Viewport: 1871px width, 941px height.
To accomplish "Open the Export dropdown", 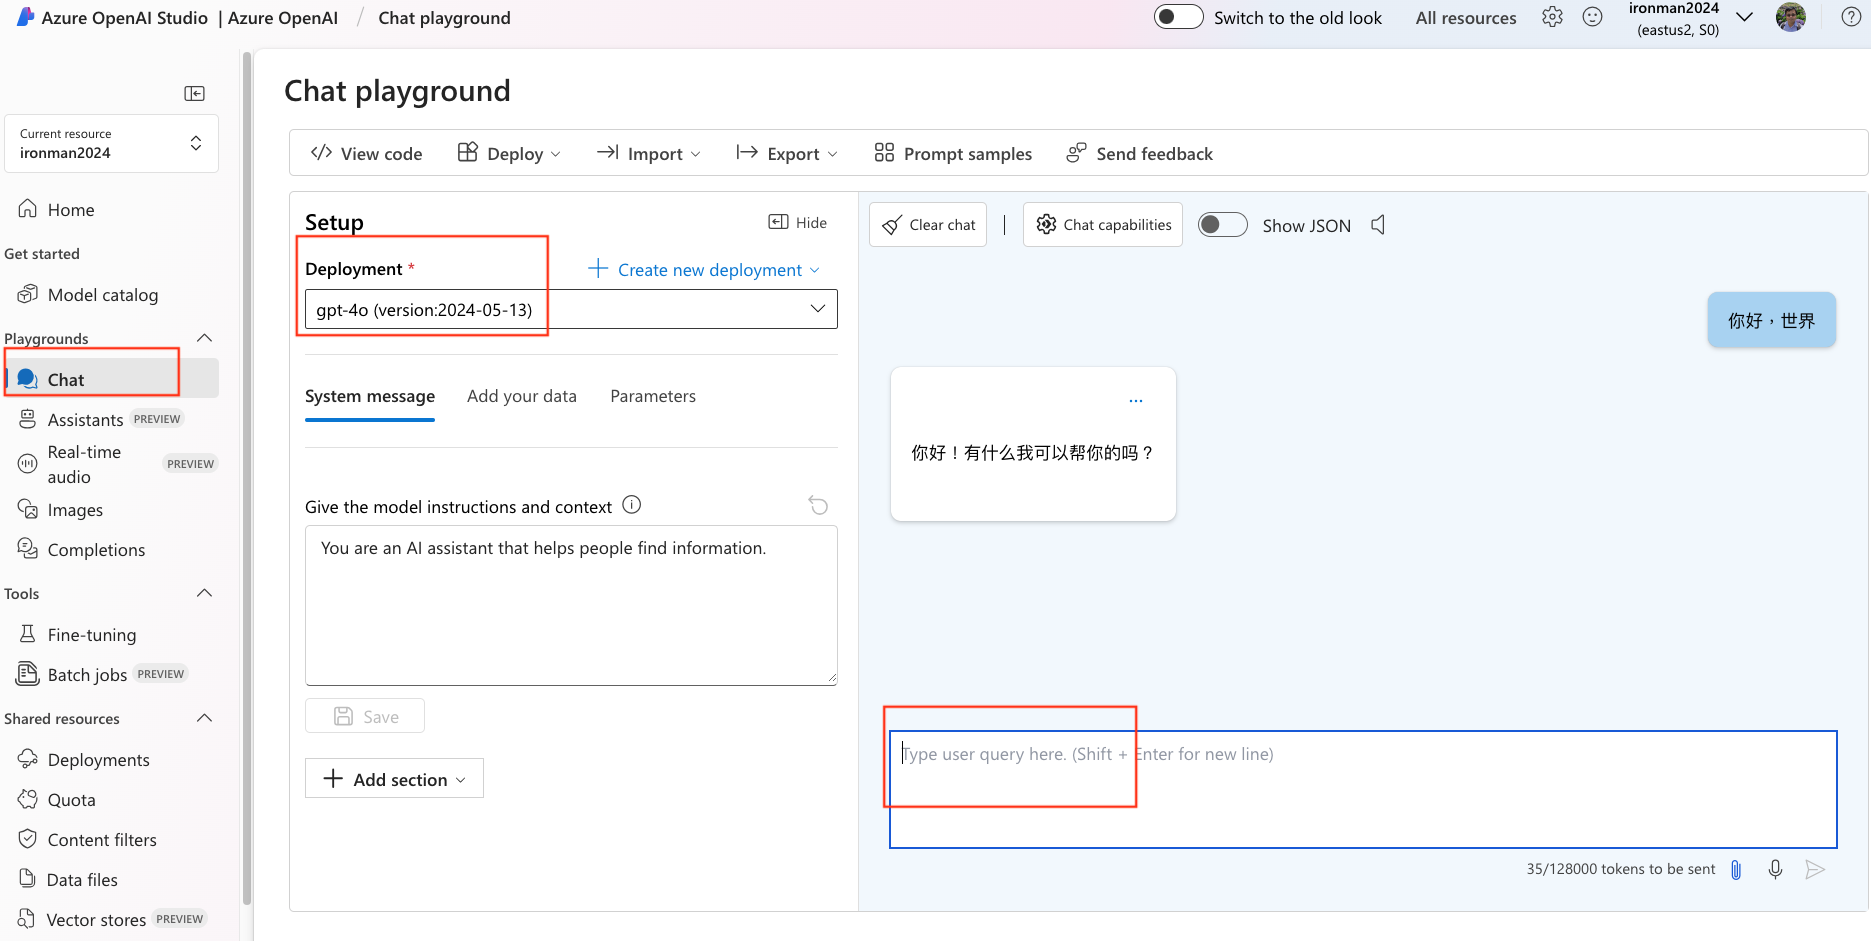I will [x=787, y=153].
